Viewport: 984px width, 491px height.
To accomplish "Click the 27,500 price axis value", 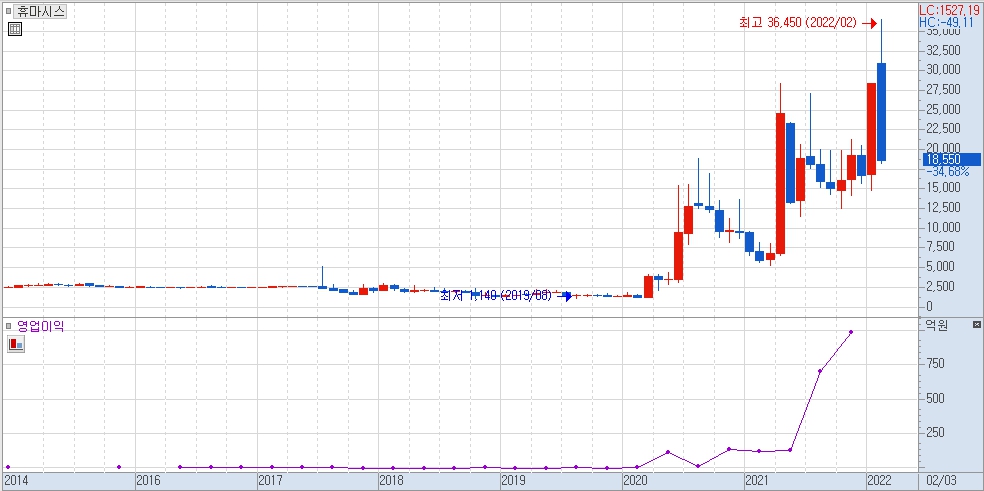I will (943, 90).
